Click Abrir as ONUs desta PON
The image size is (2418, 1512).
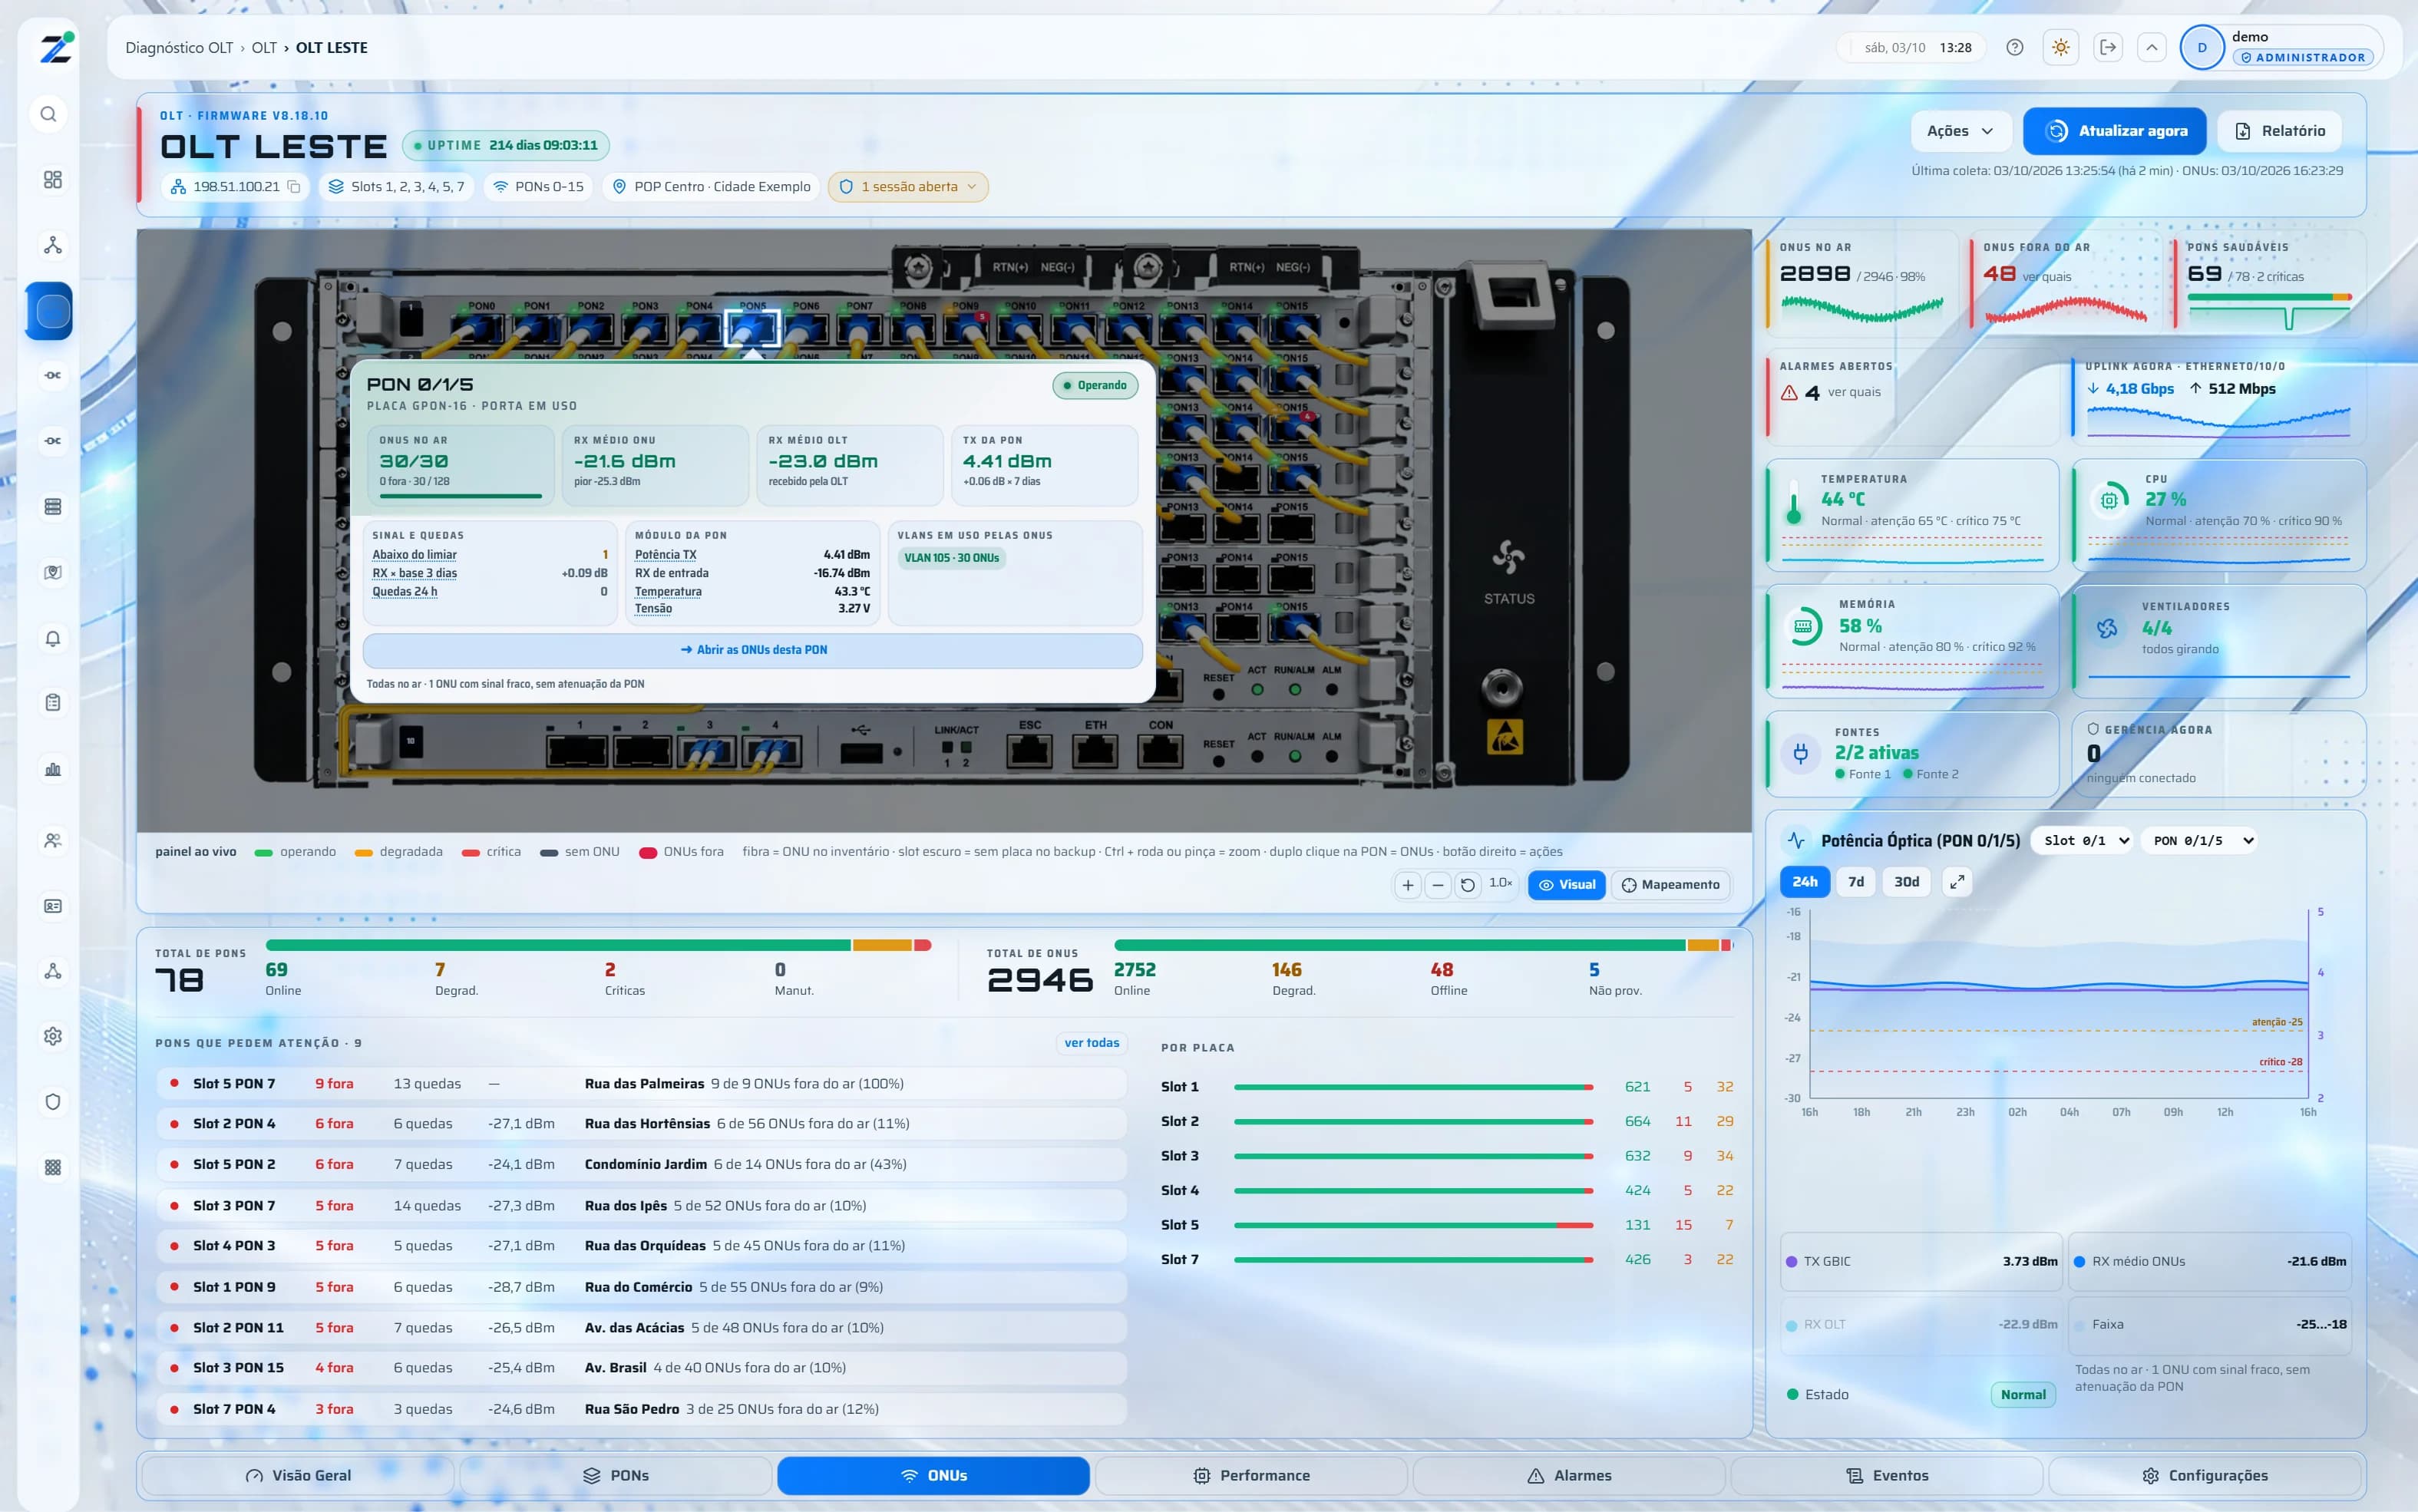(753, 650)
